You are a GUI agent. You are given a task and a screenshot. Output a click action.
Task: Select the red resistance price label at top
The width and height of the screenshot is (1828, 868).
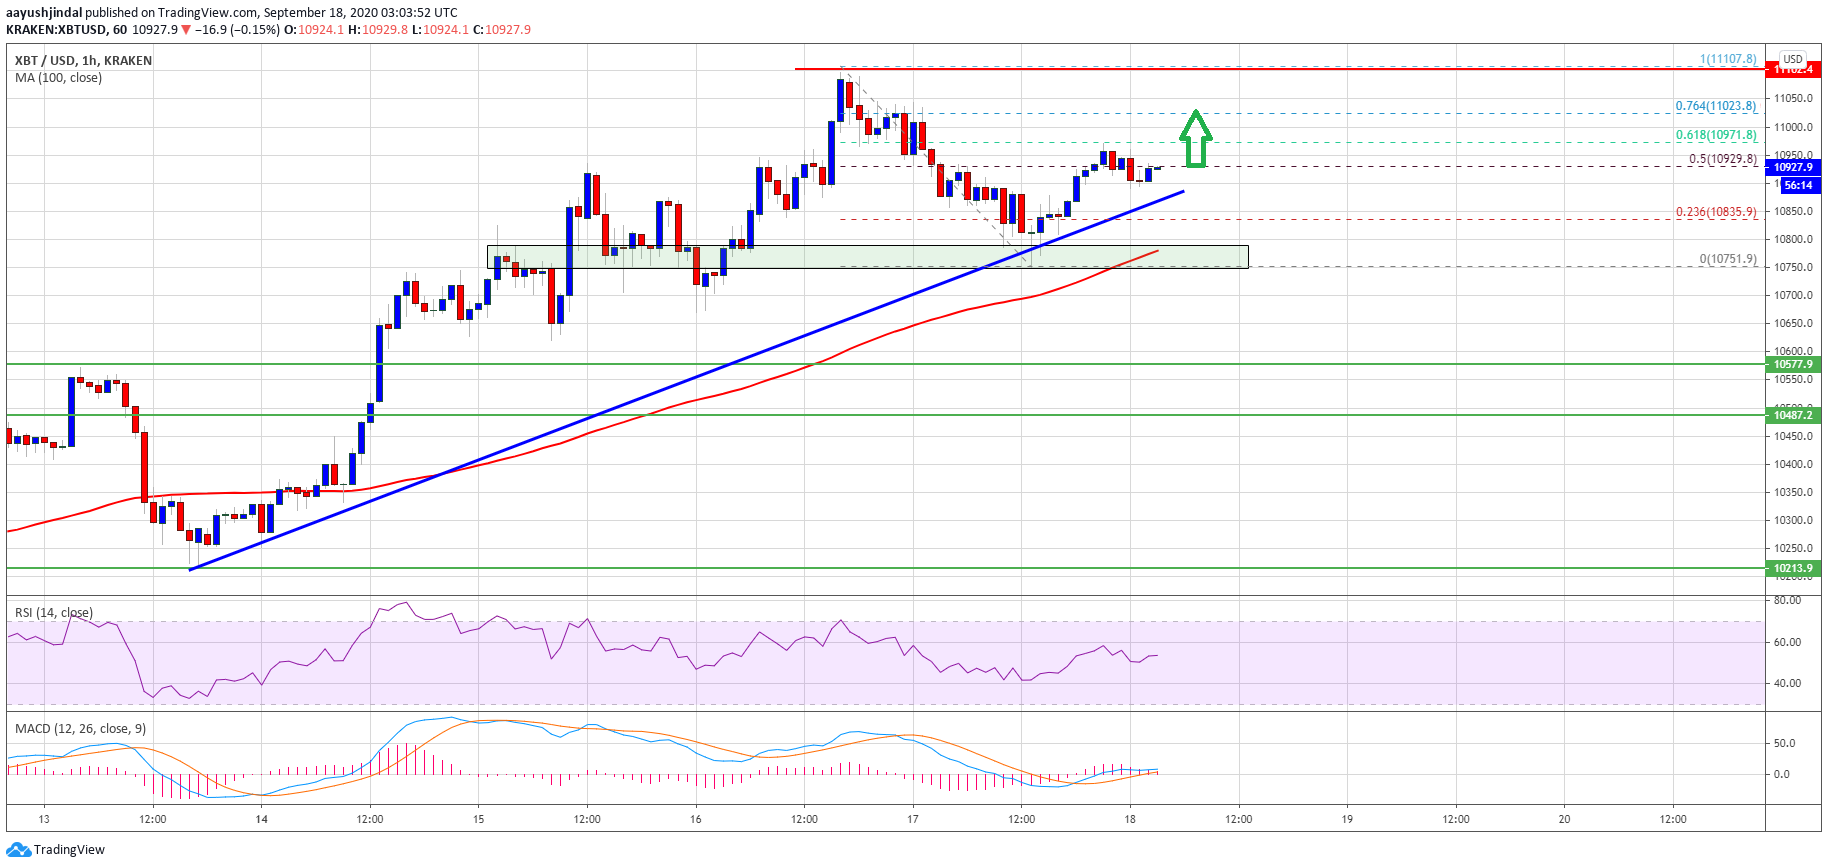pos(1793,70)
